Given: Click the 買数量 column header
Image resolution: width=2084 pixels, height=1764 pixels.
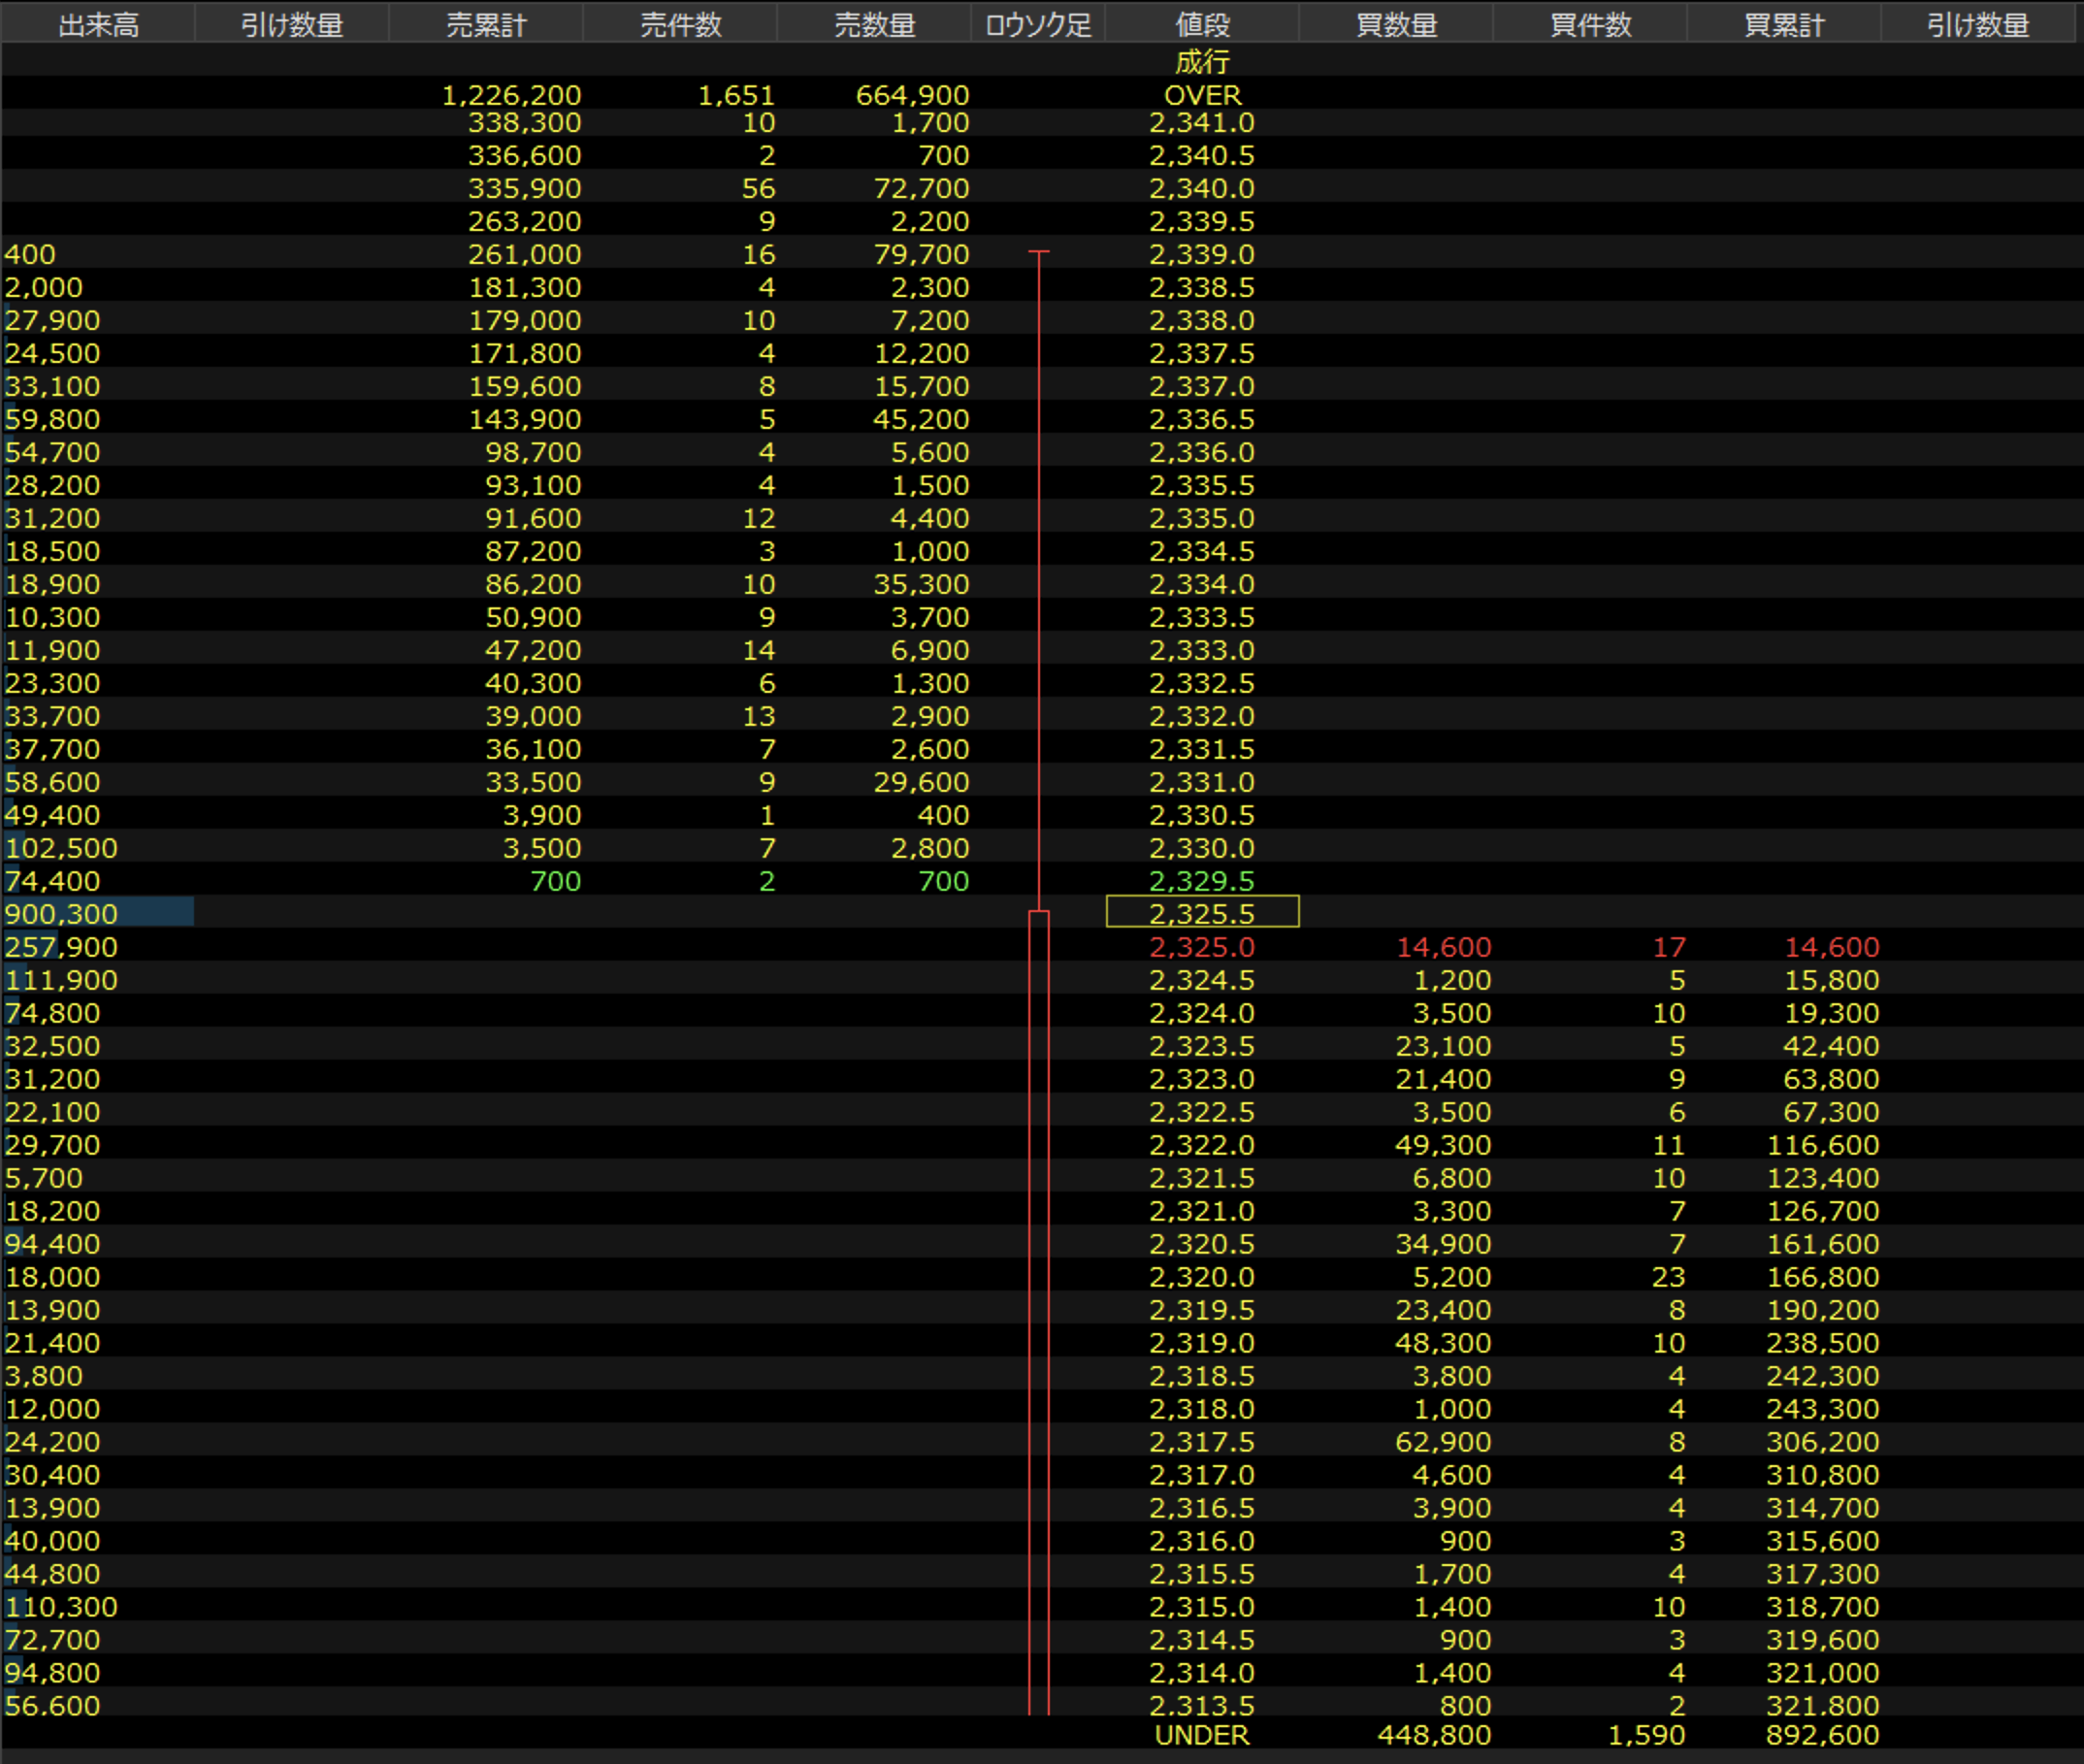Looking at the screenshot, I should [1396, 24].
